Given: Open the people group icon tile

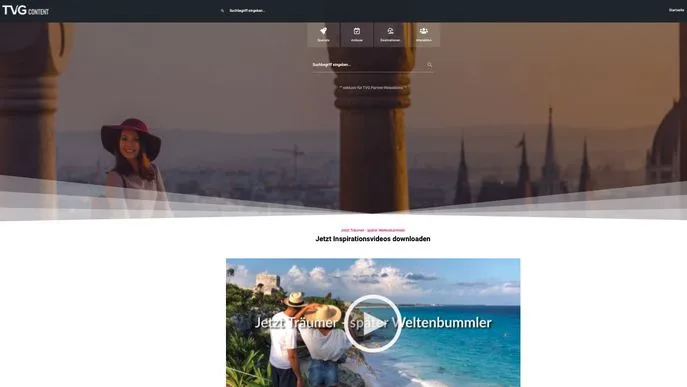Looking at the screenshot, I should tap(424, 35).
